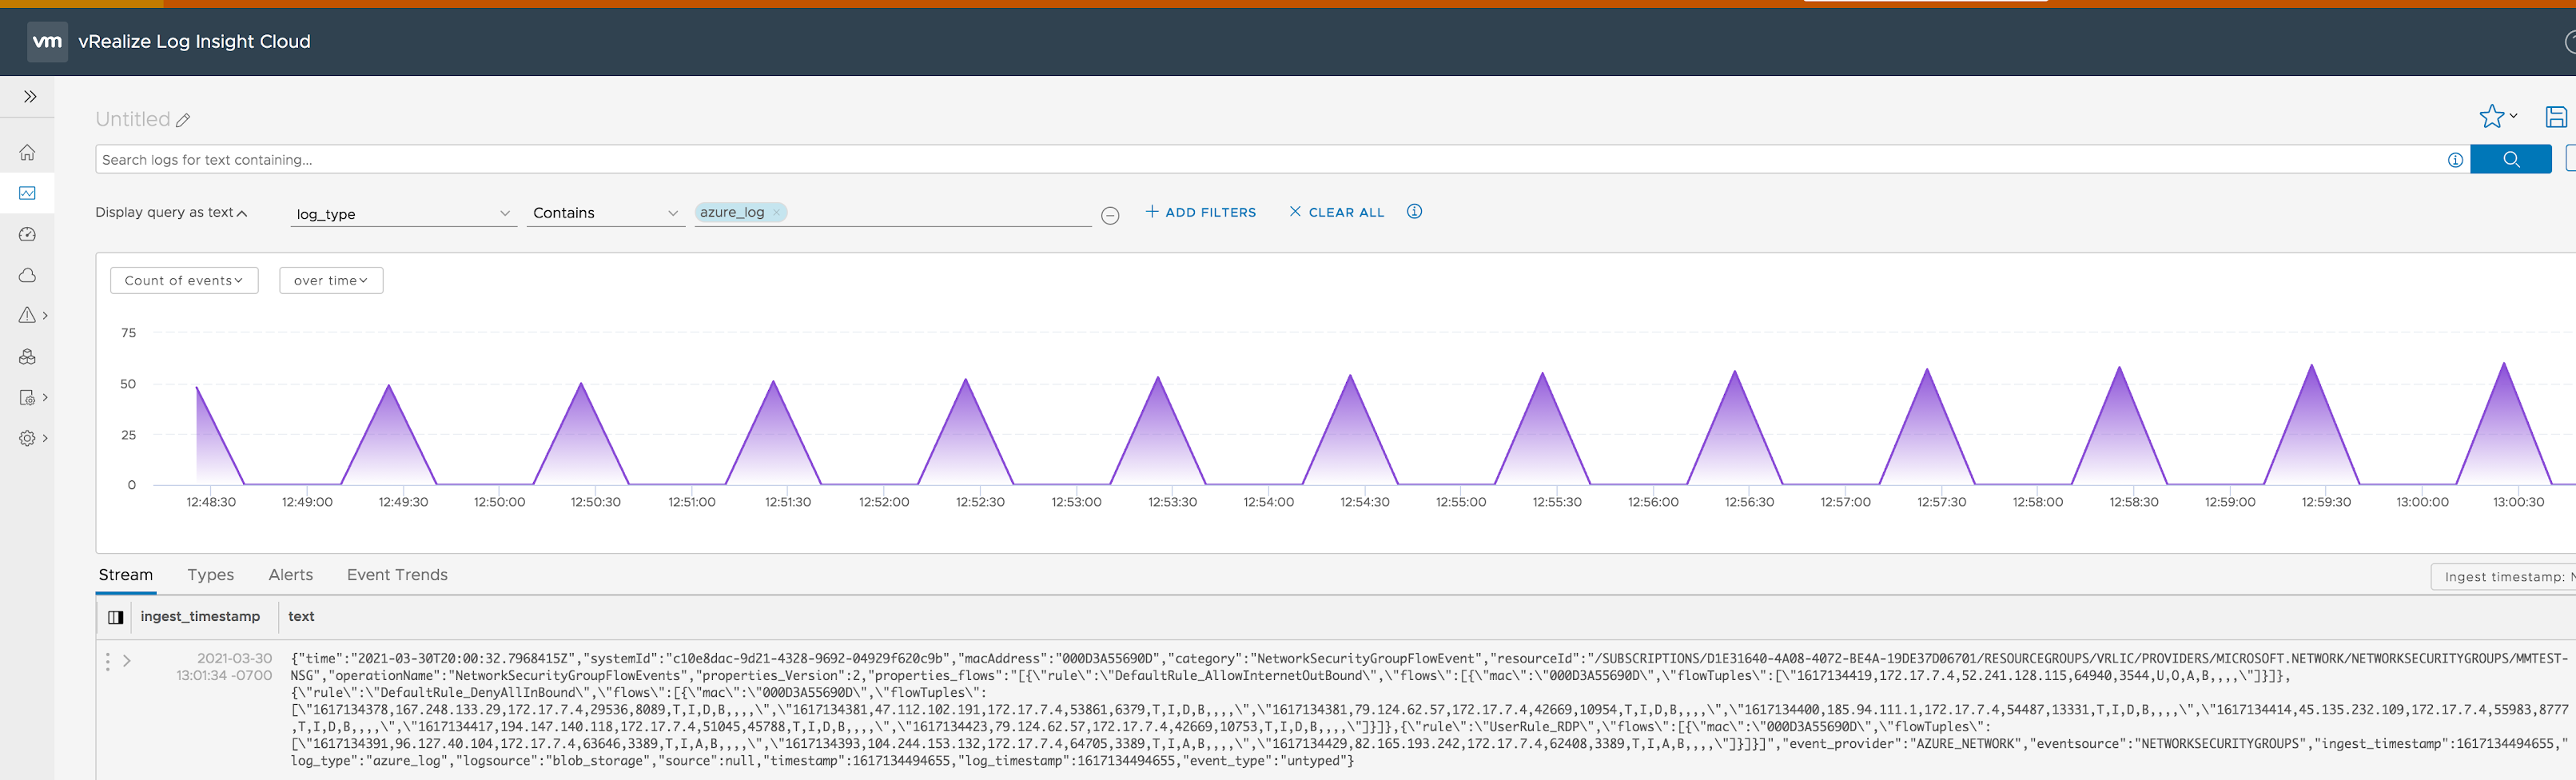Click the filters info icon
Image resolution: width=2576 pixels, height=780 pixels.
click(x=1414, y=211)
